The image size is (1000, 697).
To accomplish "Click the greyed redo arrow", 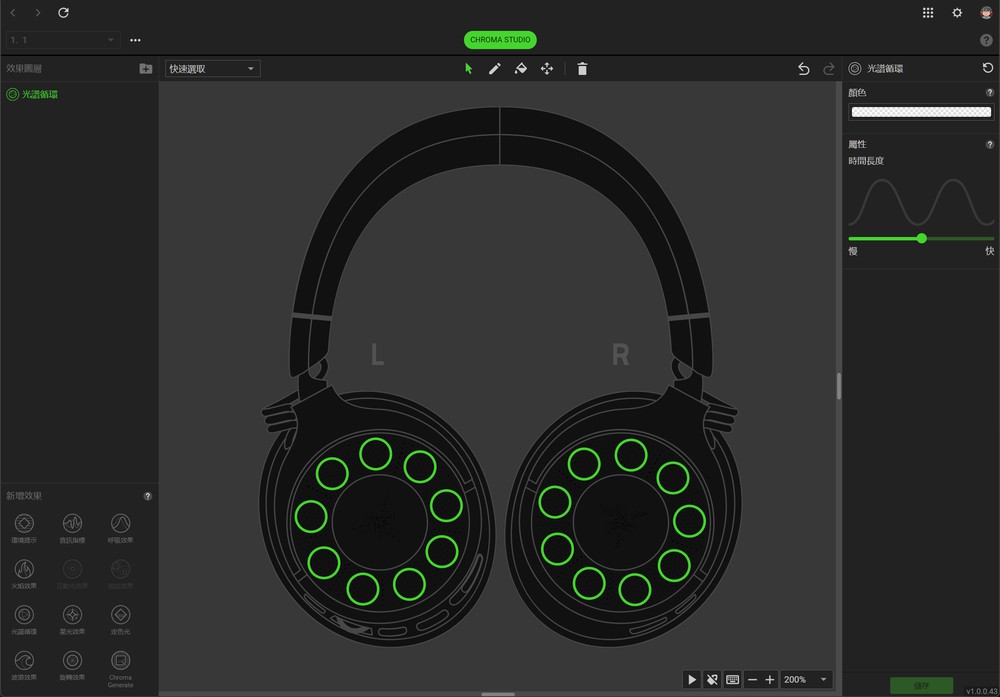I will click(828, 69).
